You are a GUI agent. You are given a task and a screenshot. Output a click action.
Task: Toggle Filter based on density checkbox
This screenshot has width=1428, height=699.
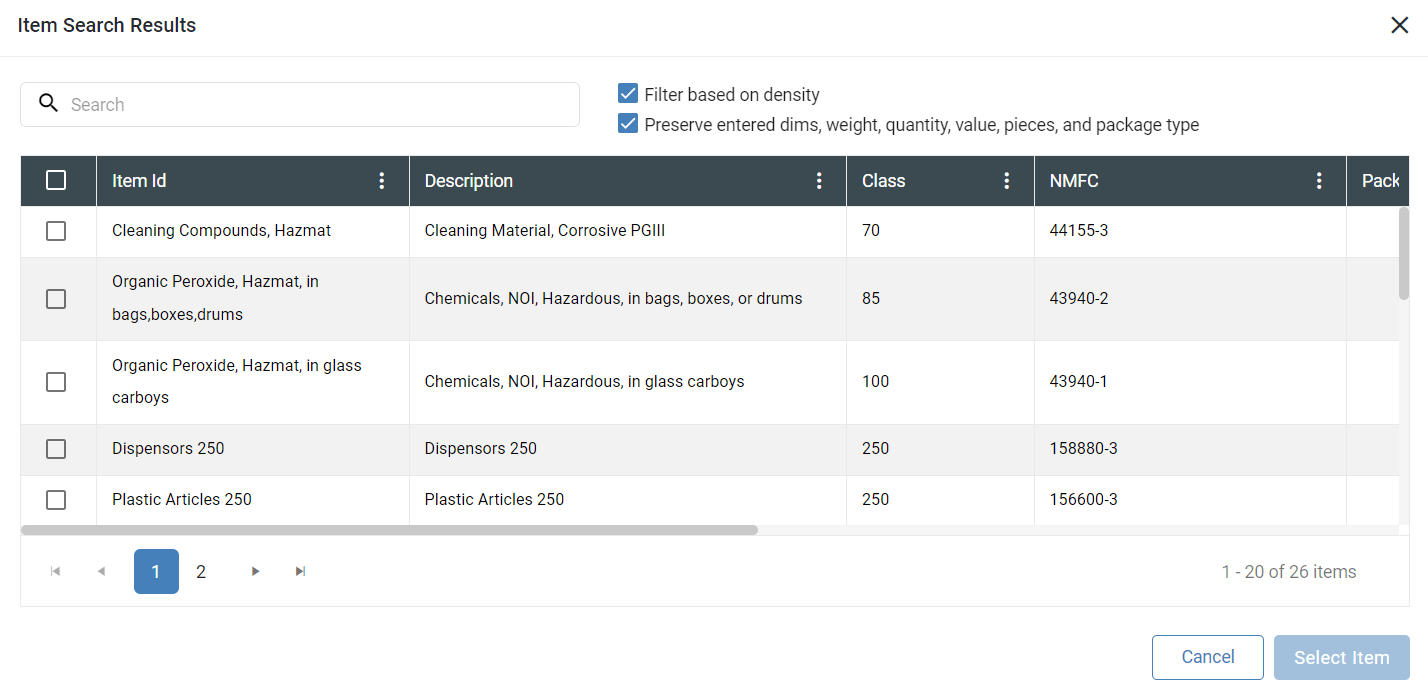click(x=628, y=94)
